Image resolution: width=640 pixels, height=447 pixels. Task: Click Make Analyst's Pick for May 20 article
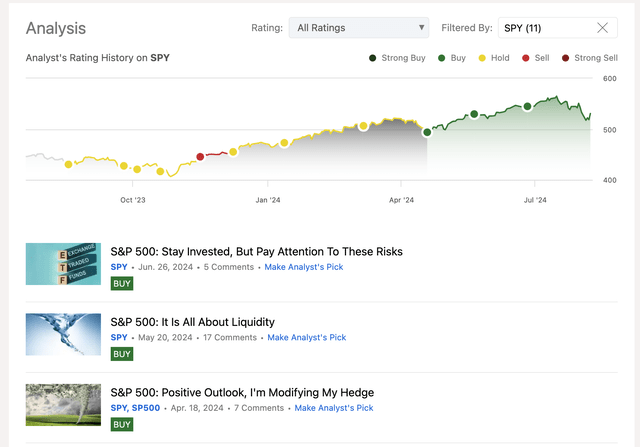click(x=307, y=338)
